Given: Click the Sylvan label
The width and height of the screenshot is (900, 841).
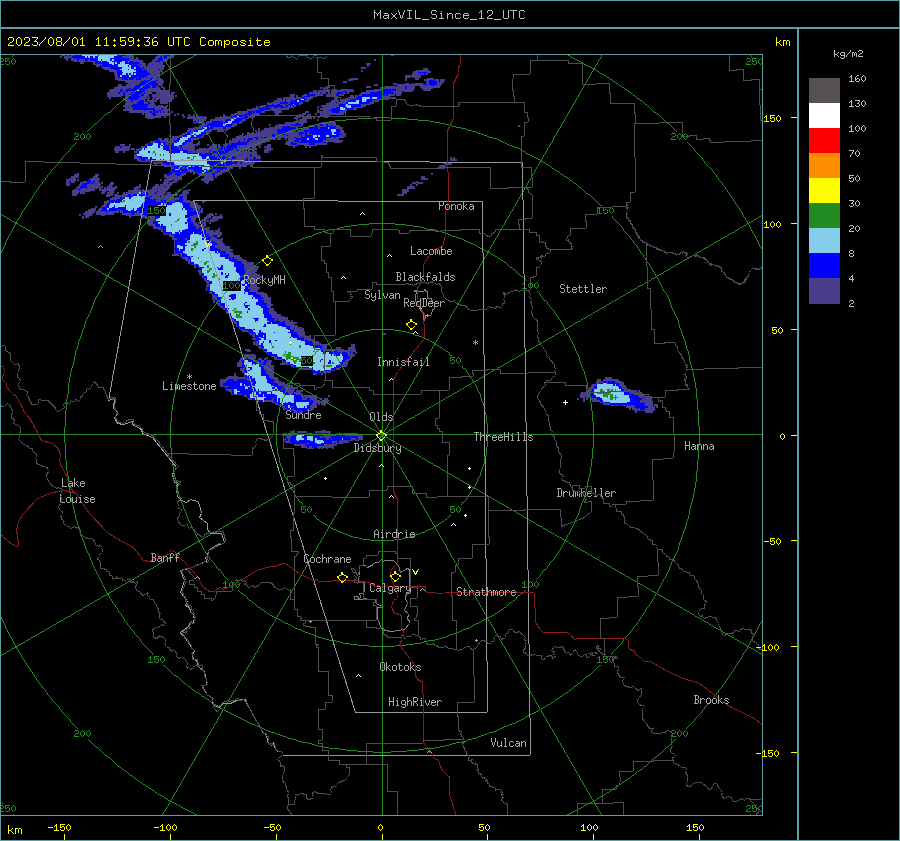Looking at the screenshot, I should pos(382,296).
